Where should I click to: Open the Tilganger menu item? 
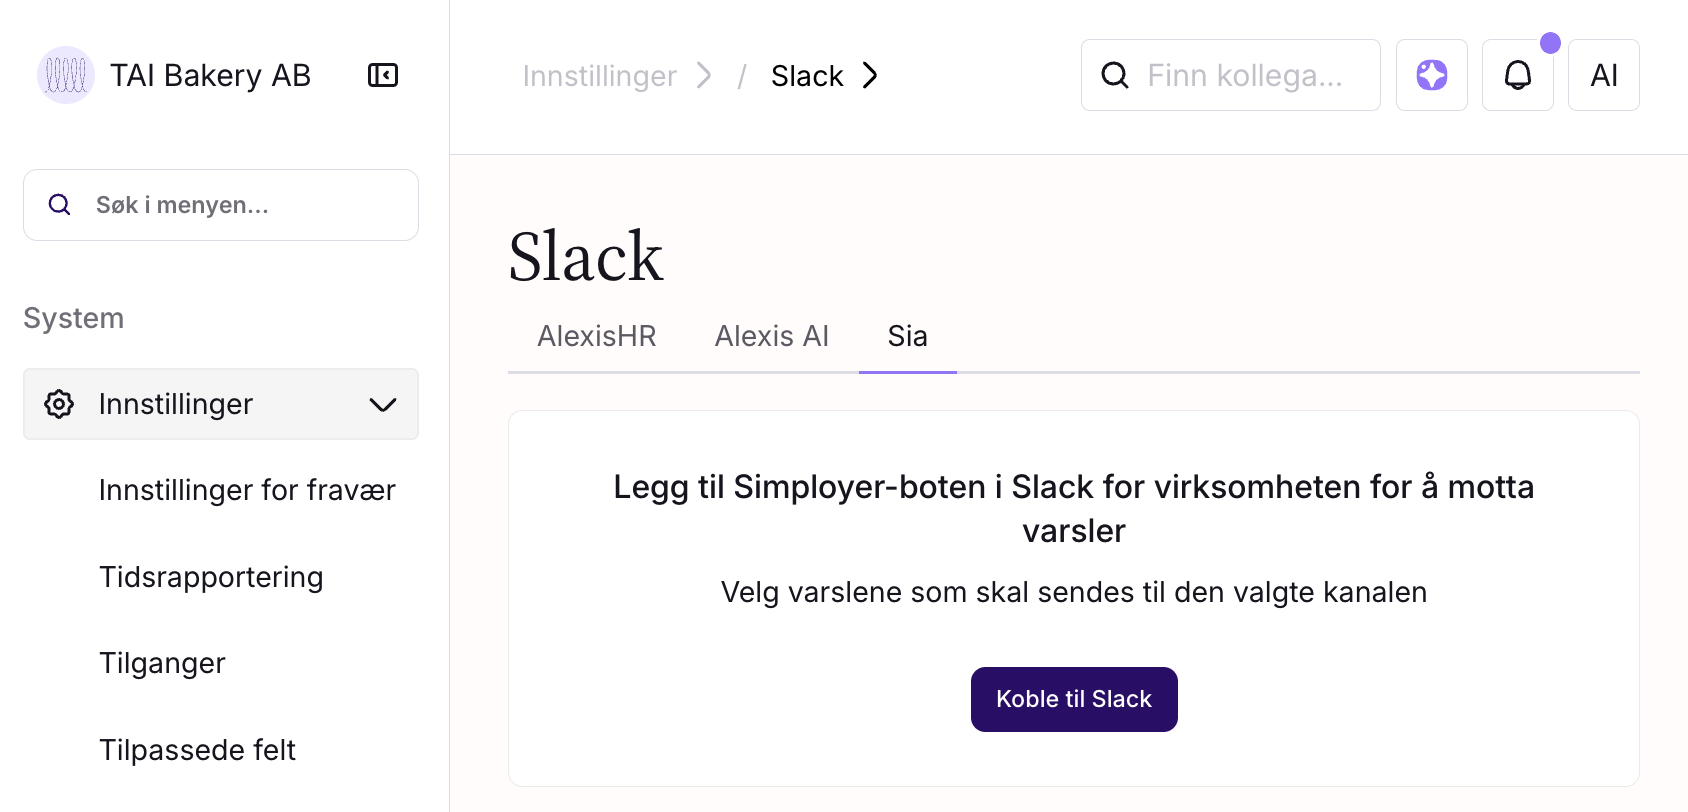pyautogui.click(x=162, y=663)
